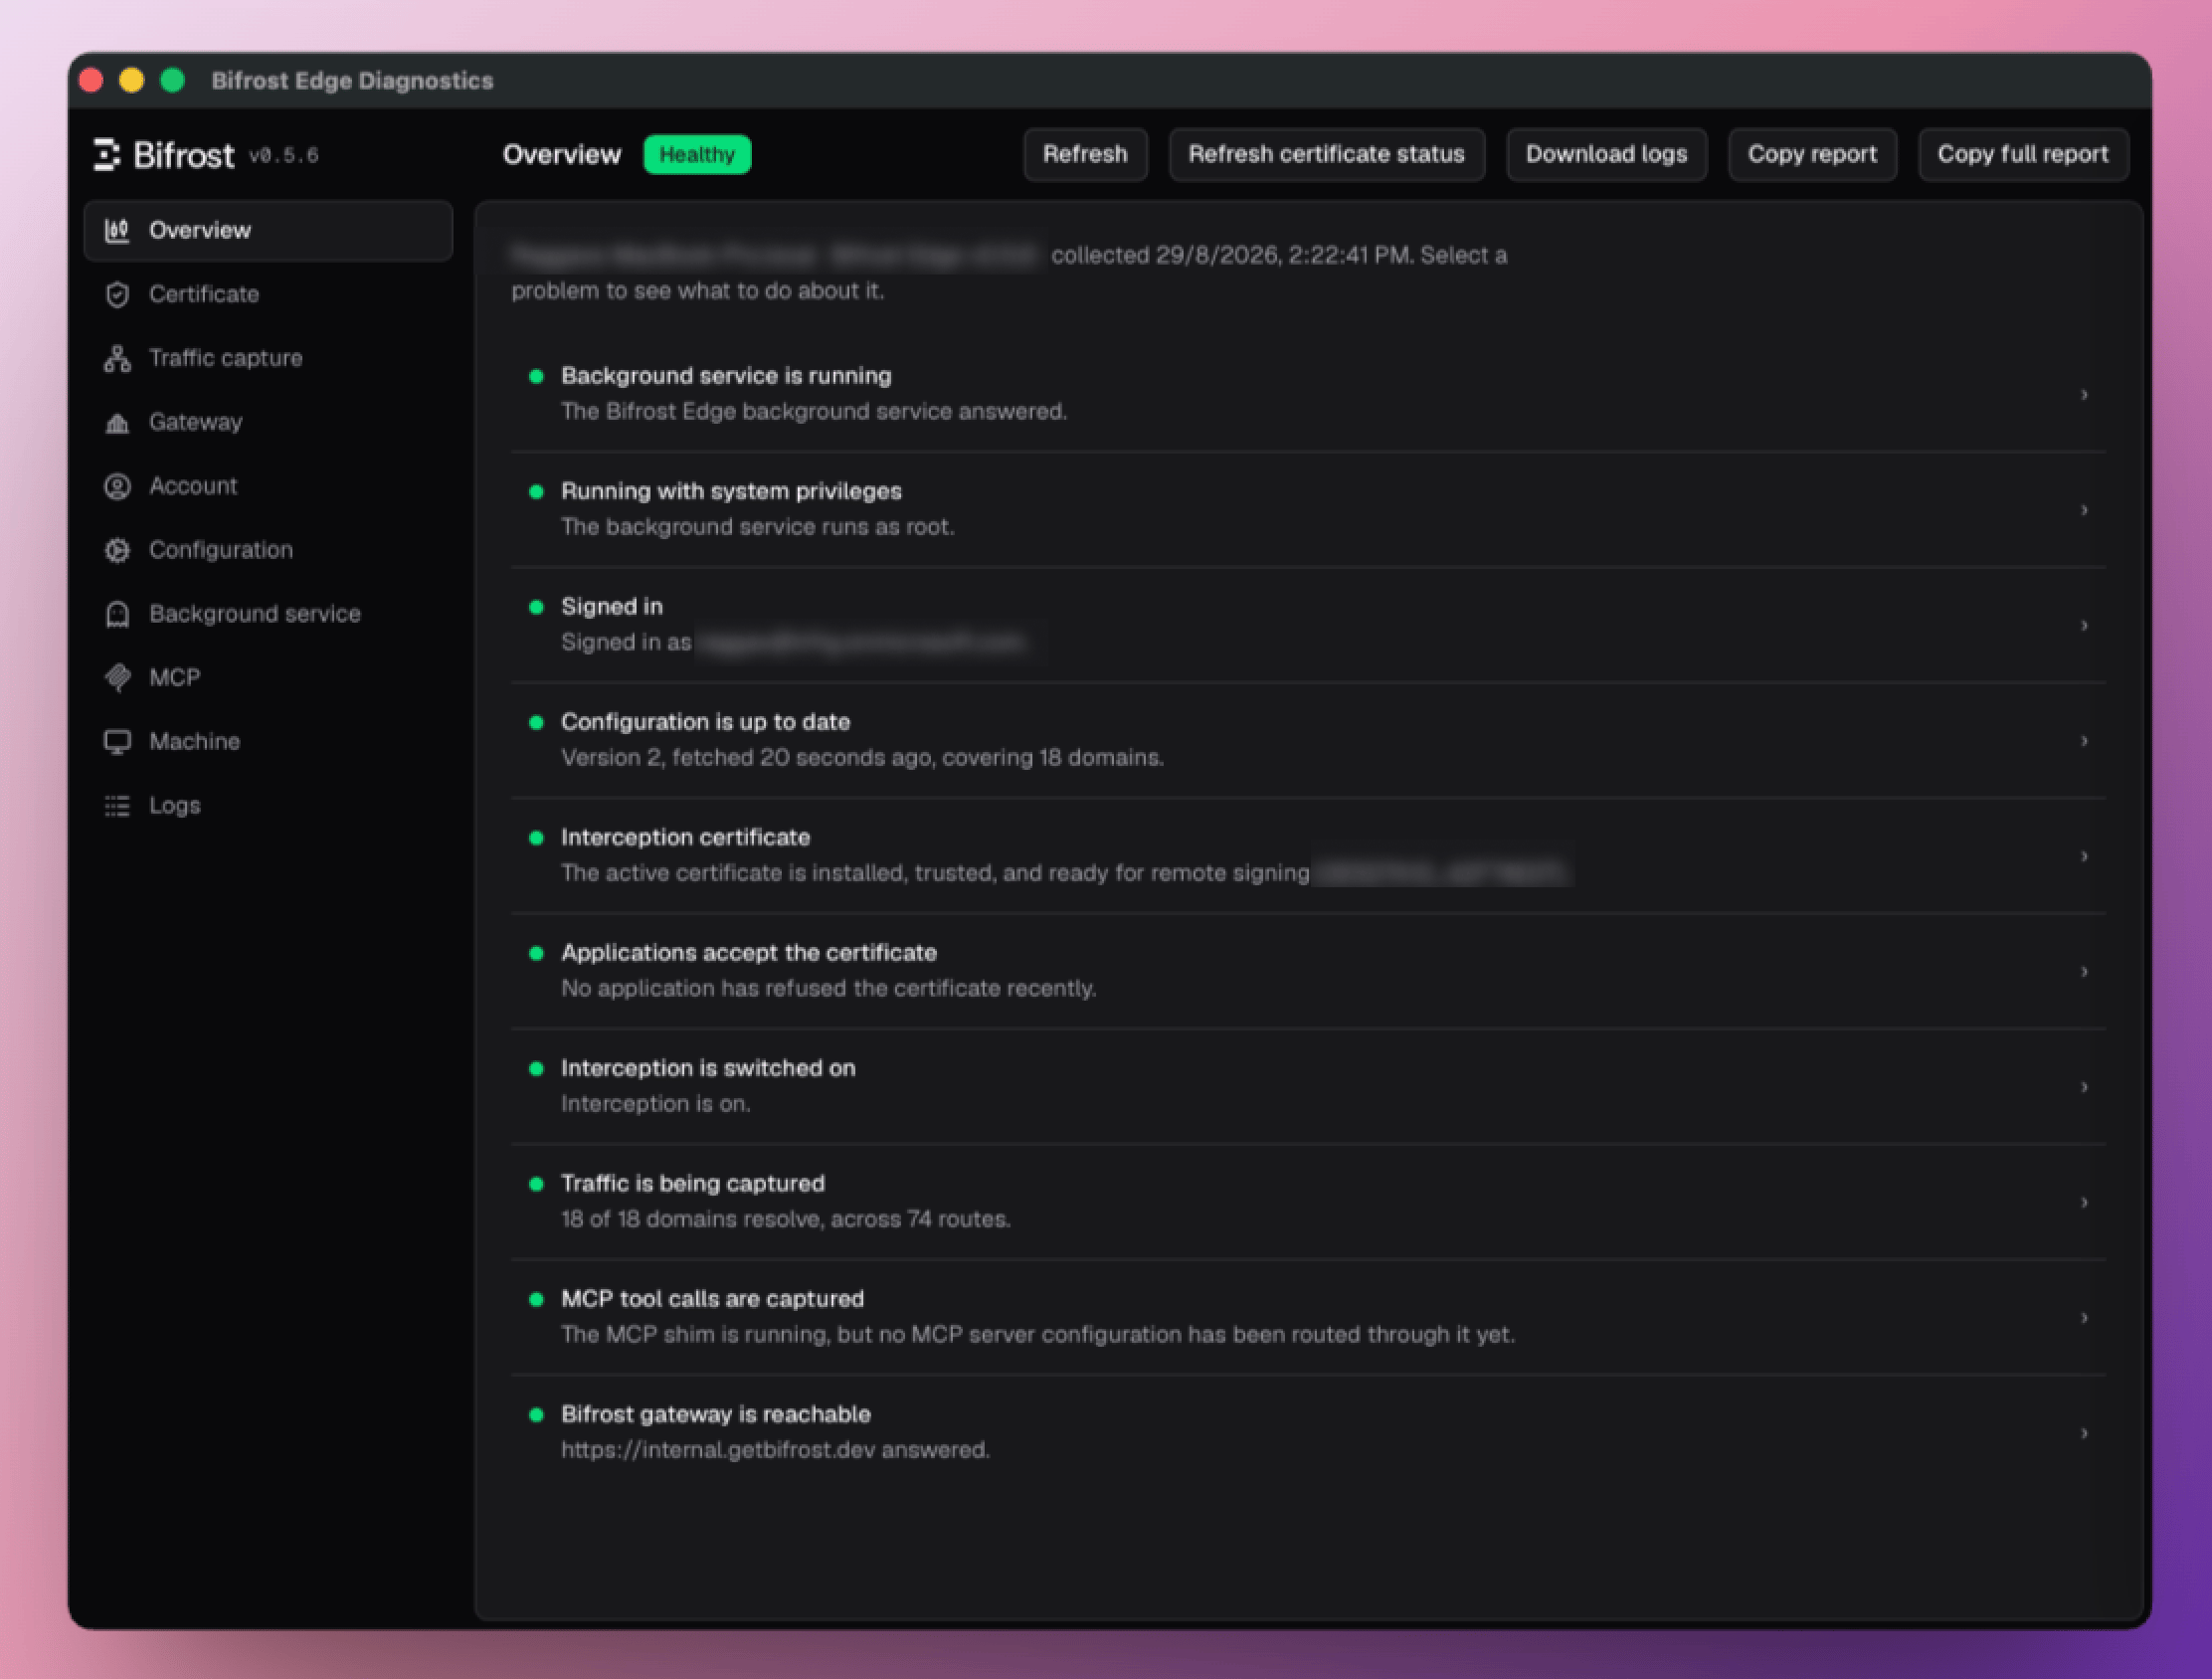Click the Configuration gear icon
This screenshot has height=1679, width=2212.
pyautogui.click(x=117, y=551)
